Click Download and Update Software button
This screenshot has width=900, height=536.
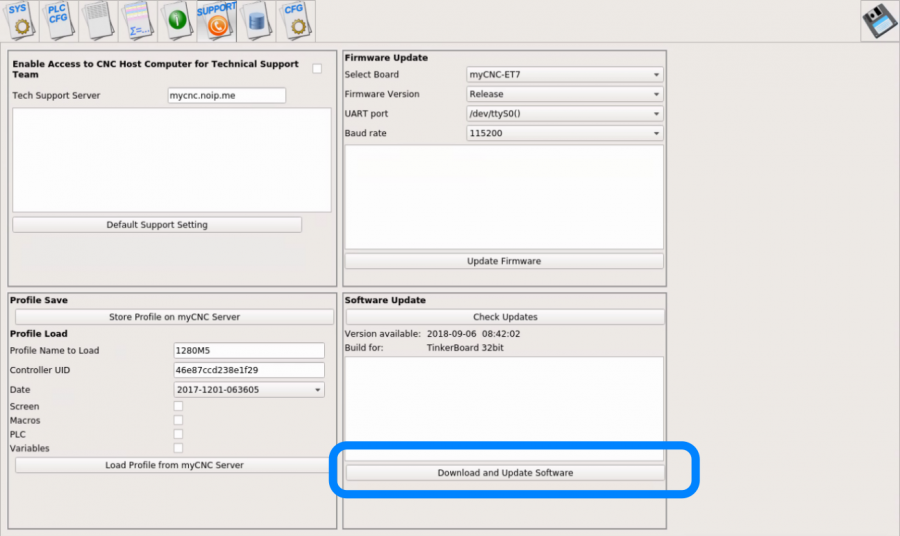pyautogui.click(x=505, y=473)
